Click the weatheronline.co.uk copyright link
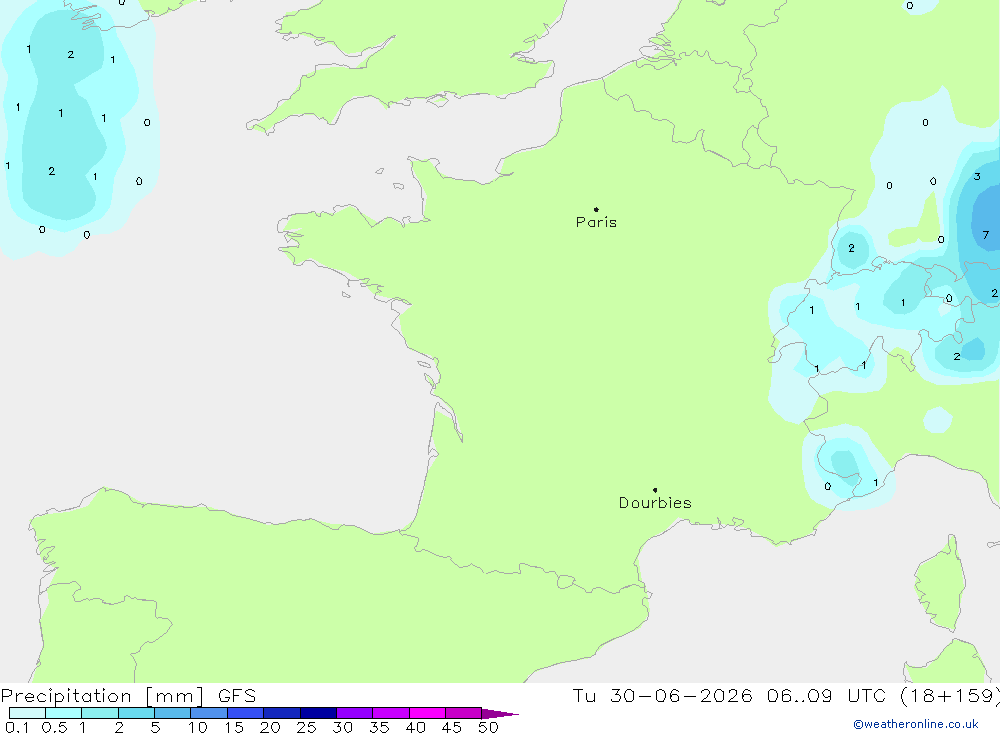The width and height of the screenshot is (1000, 733). pos(916,724)
